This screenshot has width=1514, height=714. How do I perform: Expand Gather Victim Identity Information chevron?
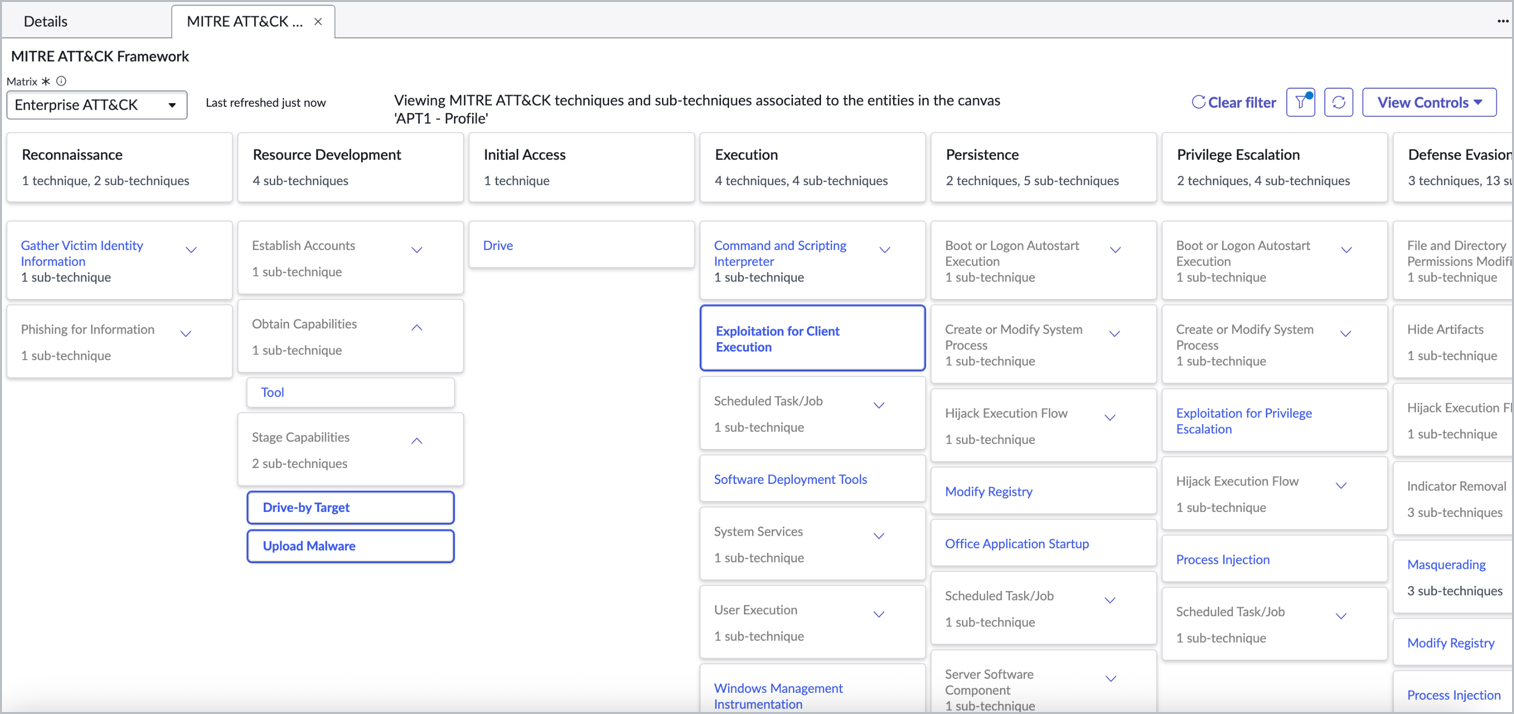coord(191,250)
